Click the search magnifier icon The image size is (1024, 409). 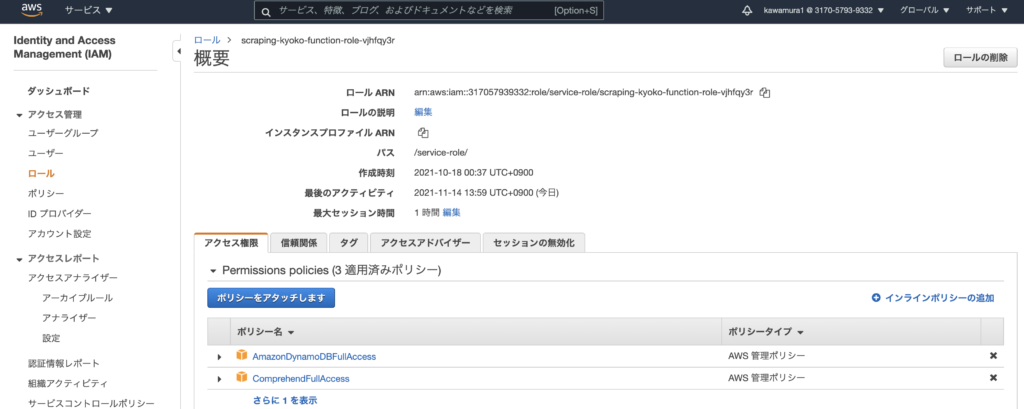266,11
